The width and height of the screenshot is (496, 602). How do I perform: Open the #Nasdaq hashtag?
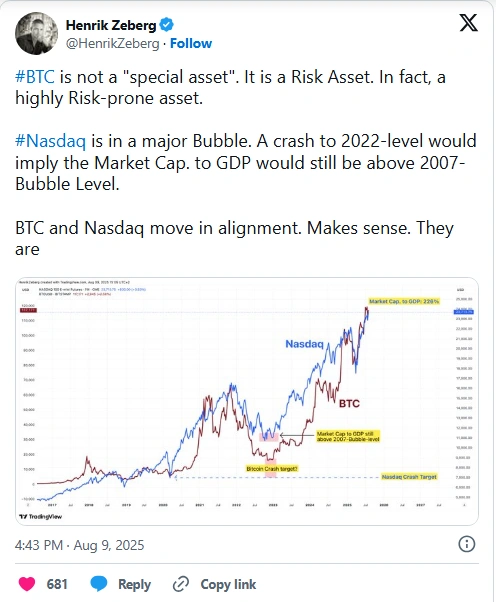click(x=51, y=141)
